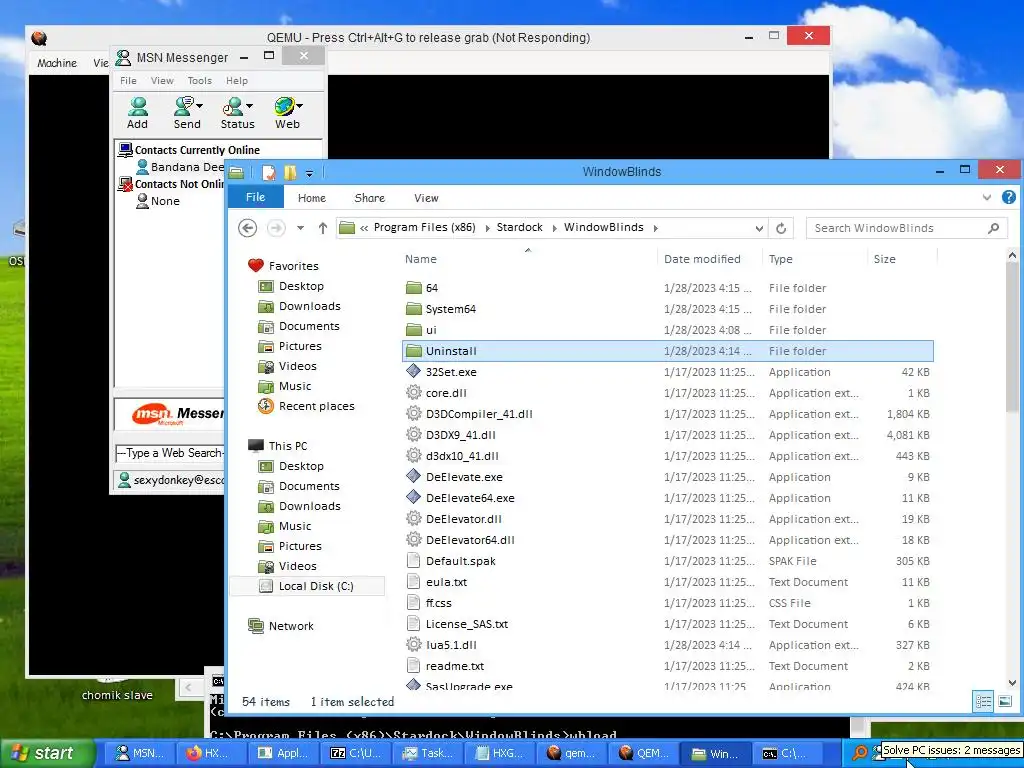The width and height of the screenshot is (1024, 768).
Task: Open the View menu in MSN Messenger
Action: [x=162, y=81]
